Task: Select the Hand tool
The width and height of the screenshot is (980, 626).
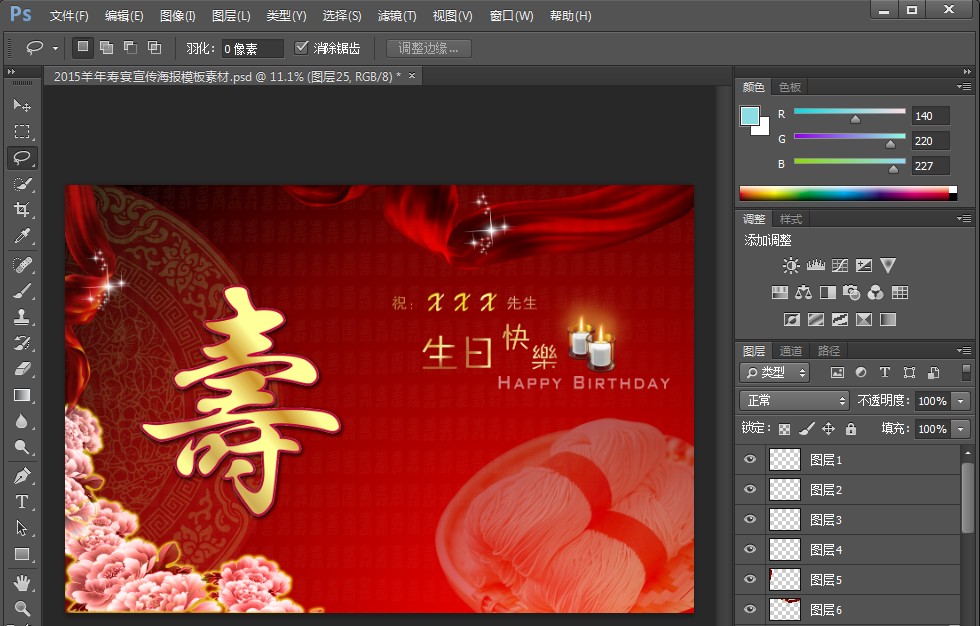Action: (22, 583)
